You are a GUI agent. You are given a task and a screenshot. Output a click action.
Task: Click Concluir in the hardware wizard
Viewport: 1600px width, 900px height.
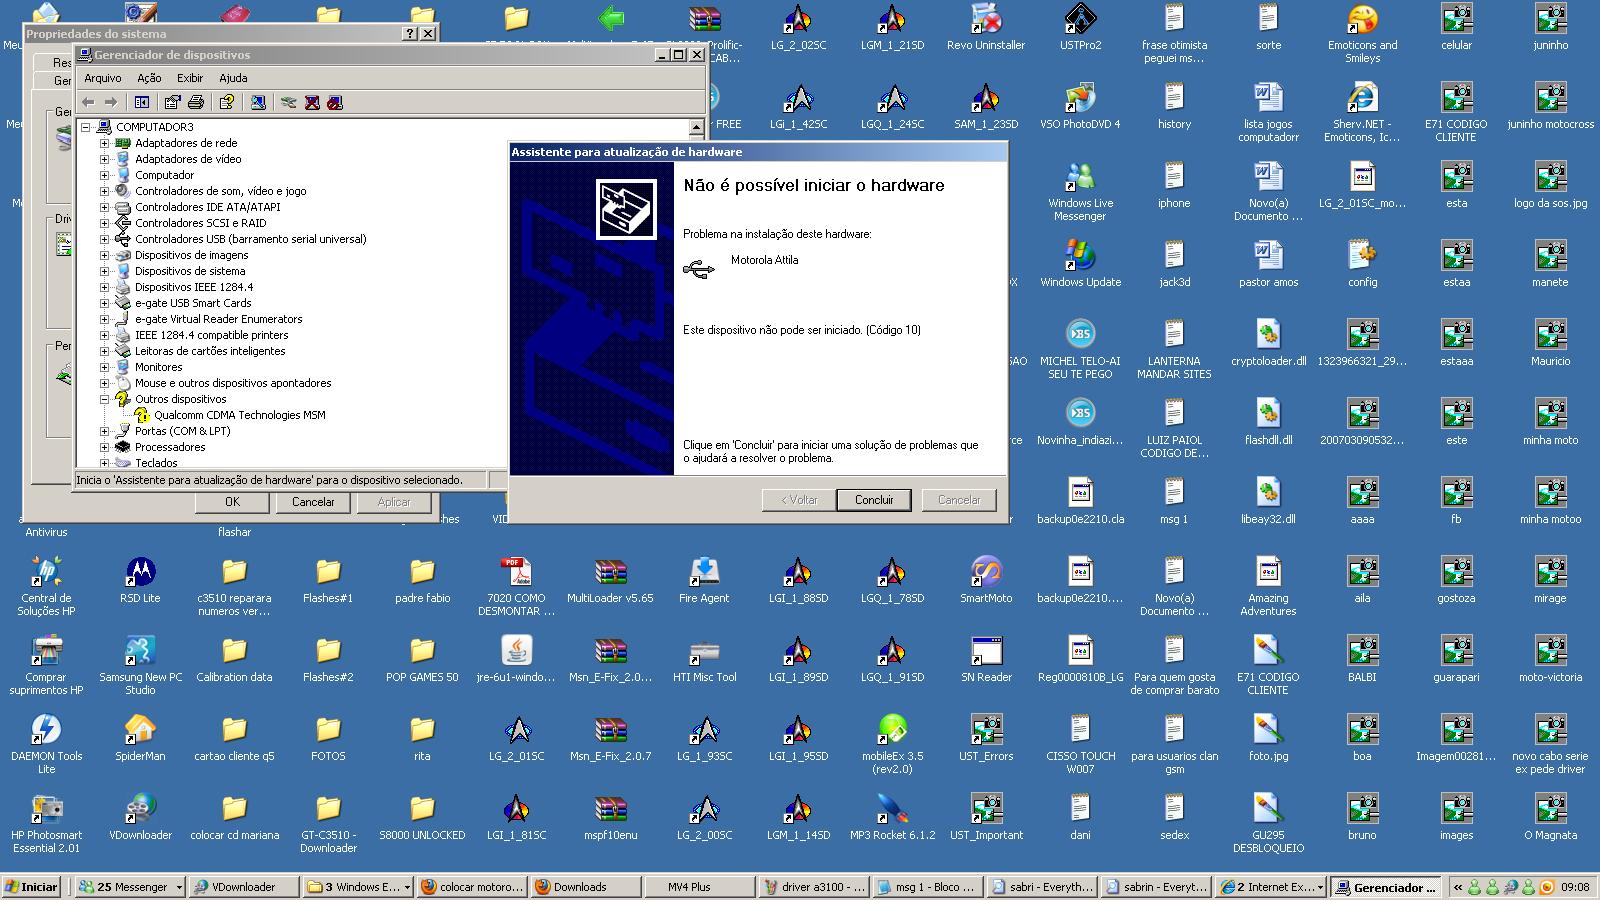[x=874, y=500]
